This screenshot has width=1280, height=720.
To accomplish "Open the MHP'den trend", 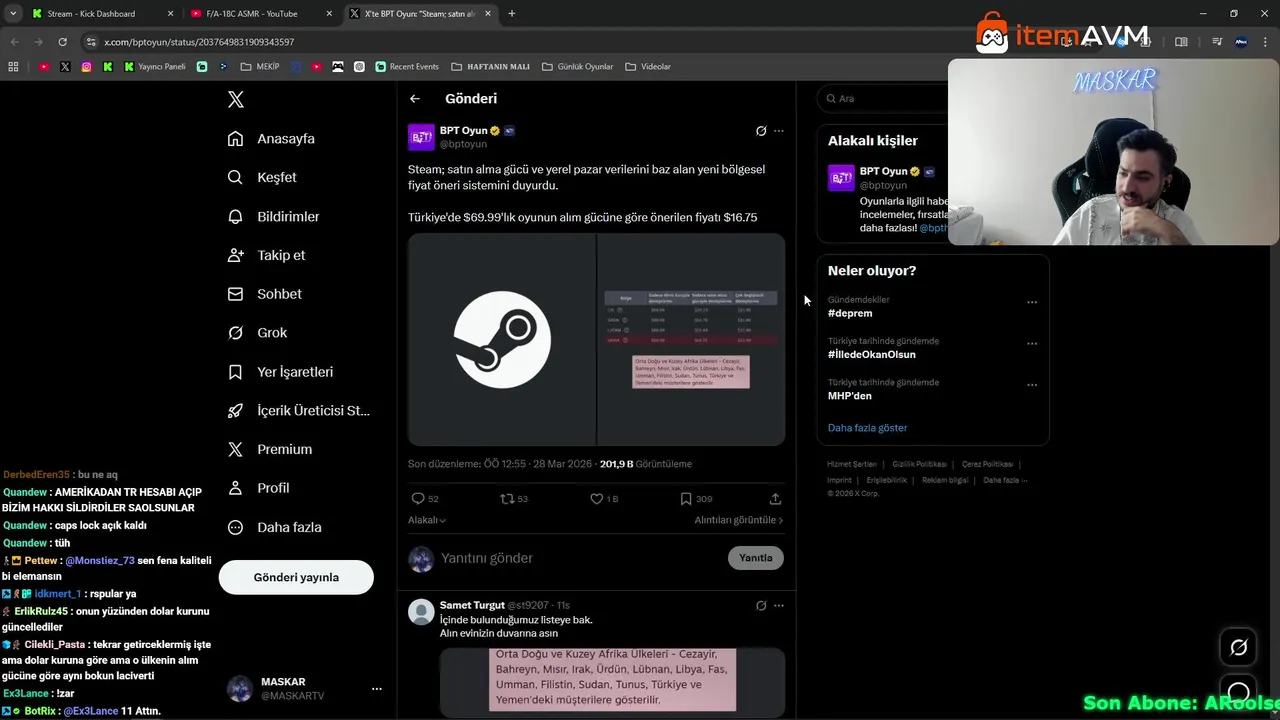I will click(x=850, y=396).
